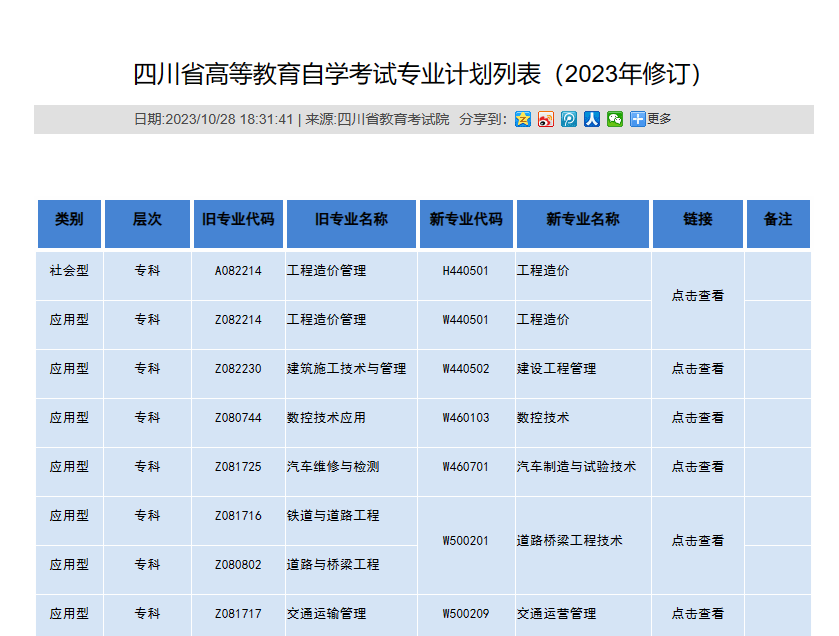Share page to WeChat
The image size is (839, 636).
pos(615,119)
